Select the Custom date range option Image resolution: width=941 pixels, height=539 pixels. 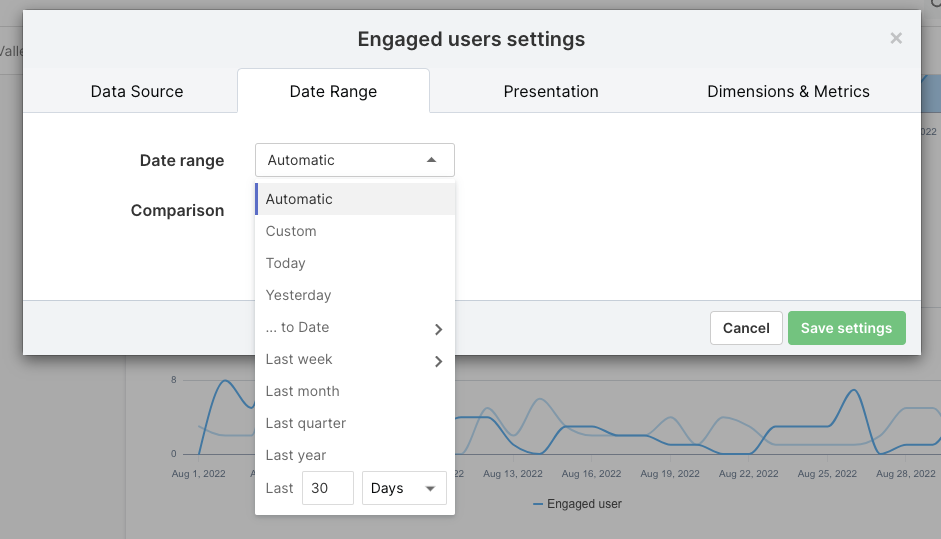coord(291,231)
